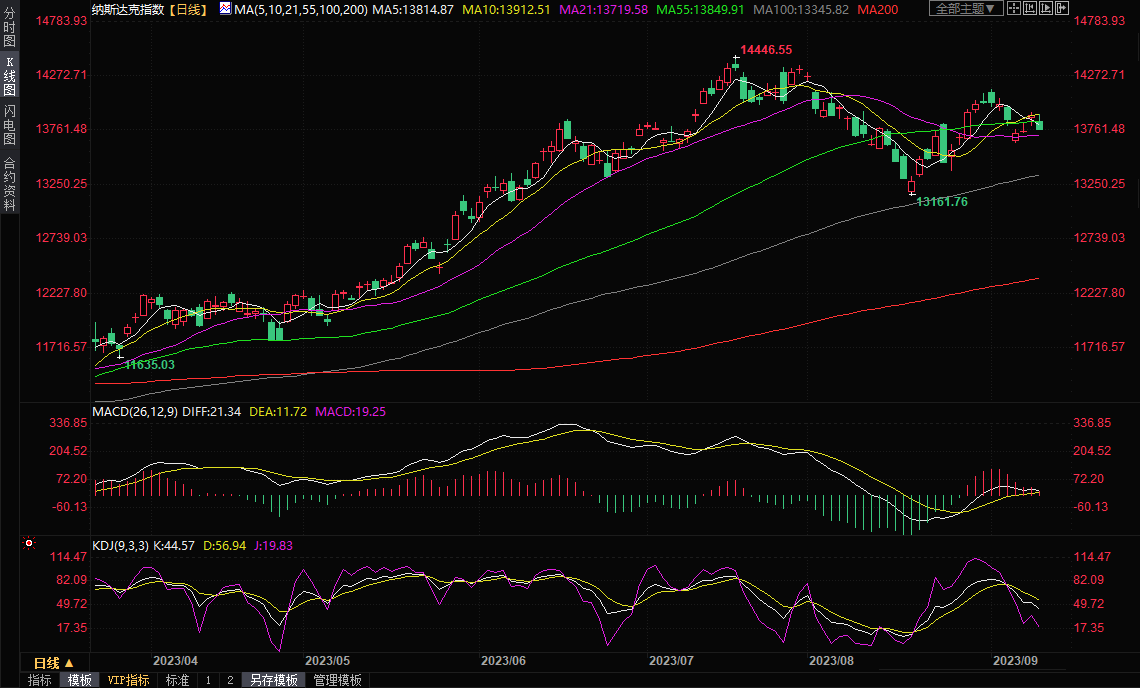This screenshot has height=688, width=1140.
Task: Select template number 1
Action: pos(208,680)
